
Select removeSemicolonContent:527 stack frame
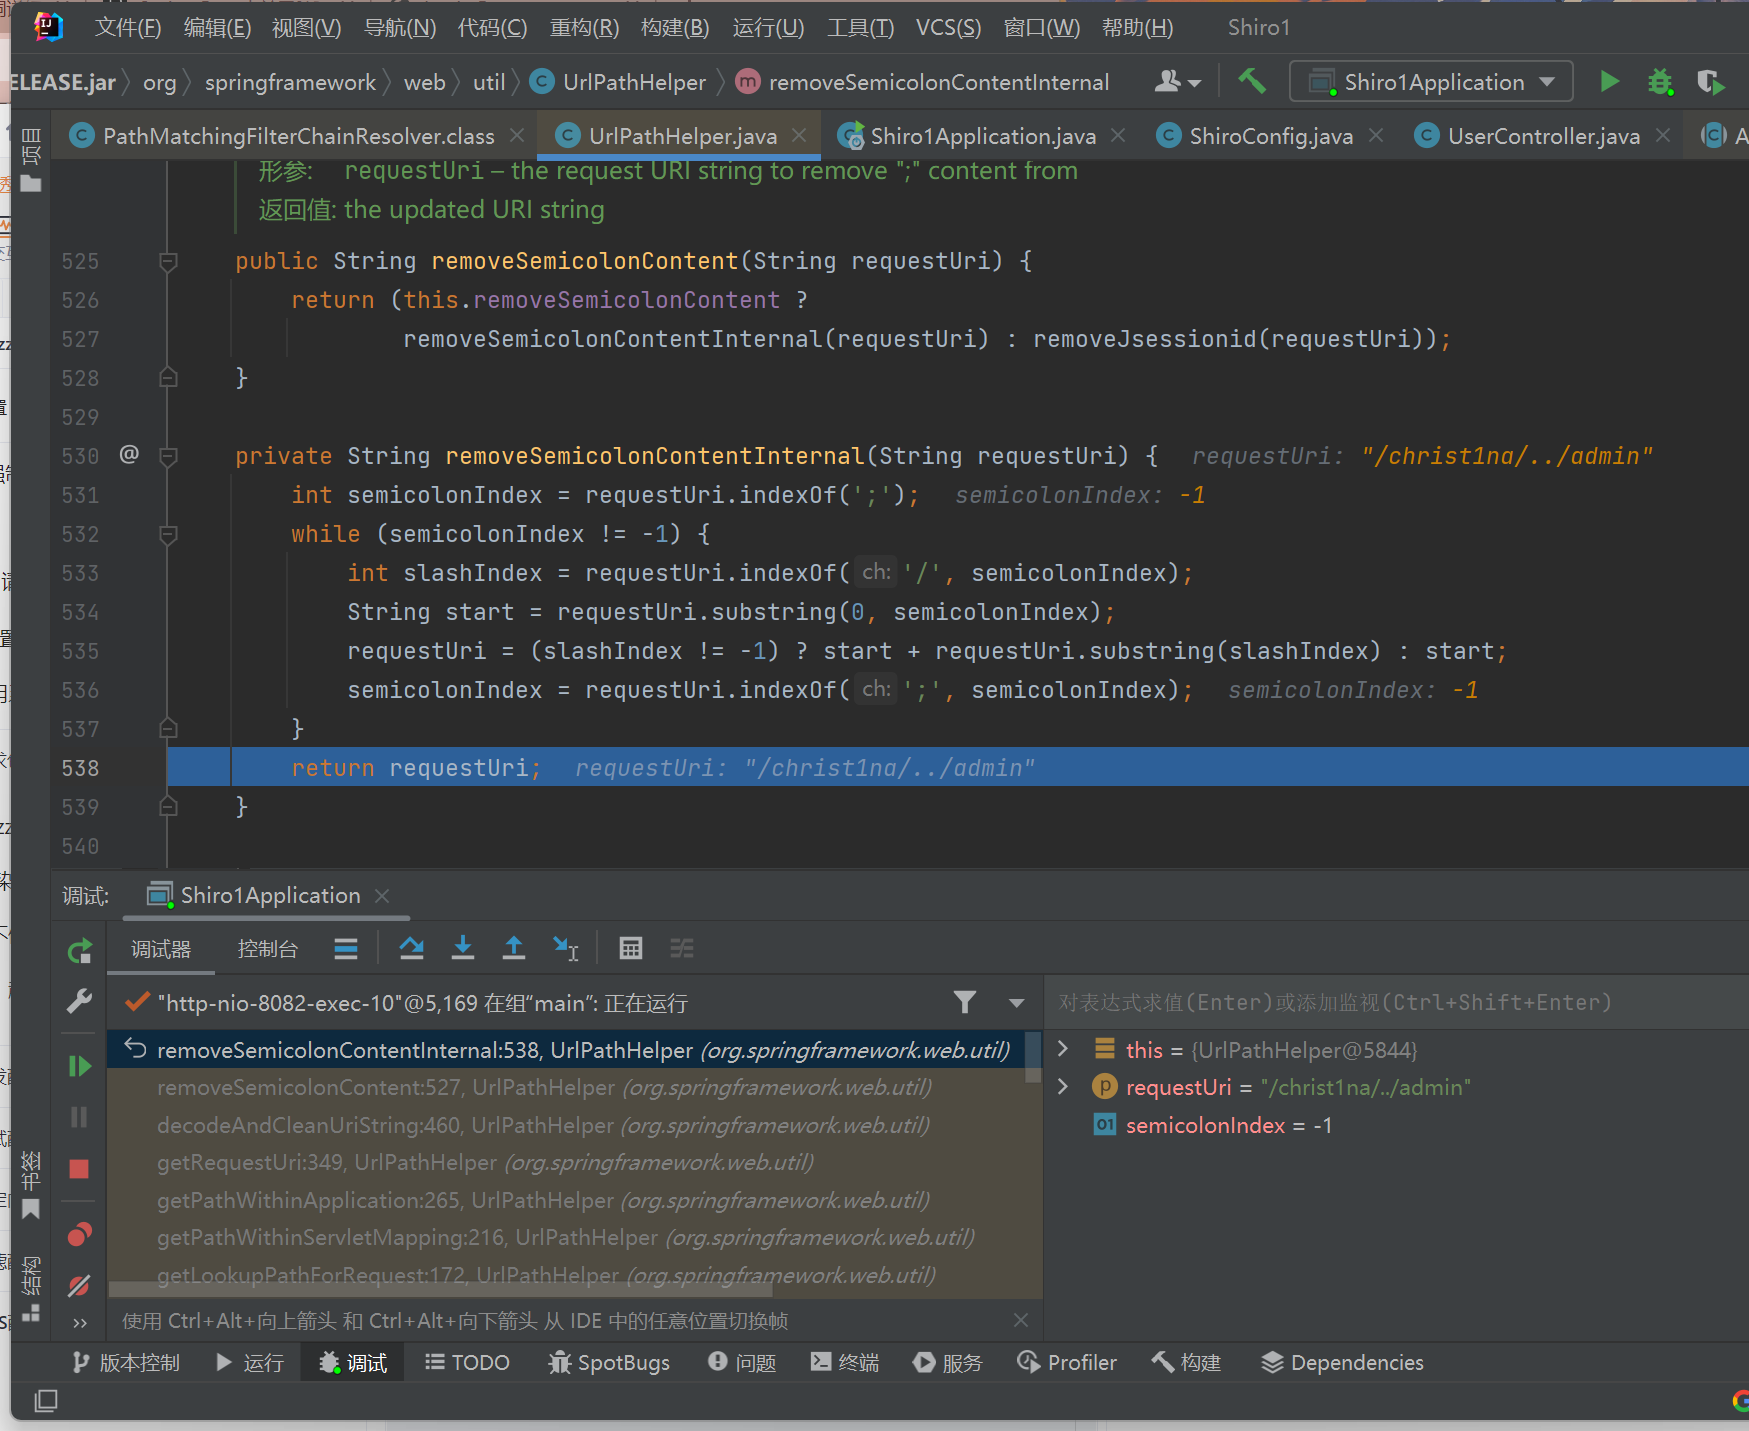tap(544, 1087)
